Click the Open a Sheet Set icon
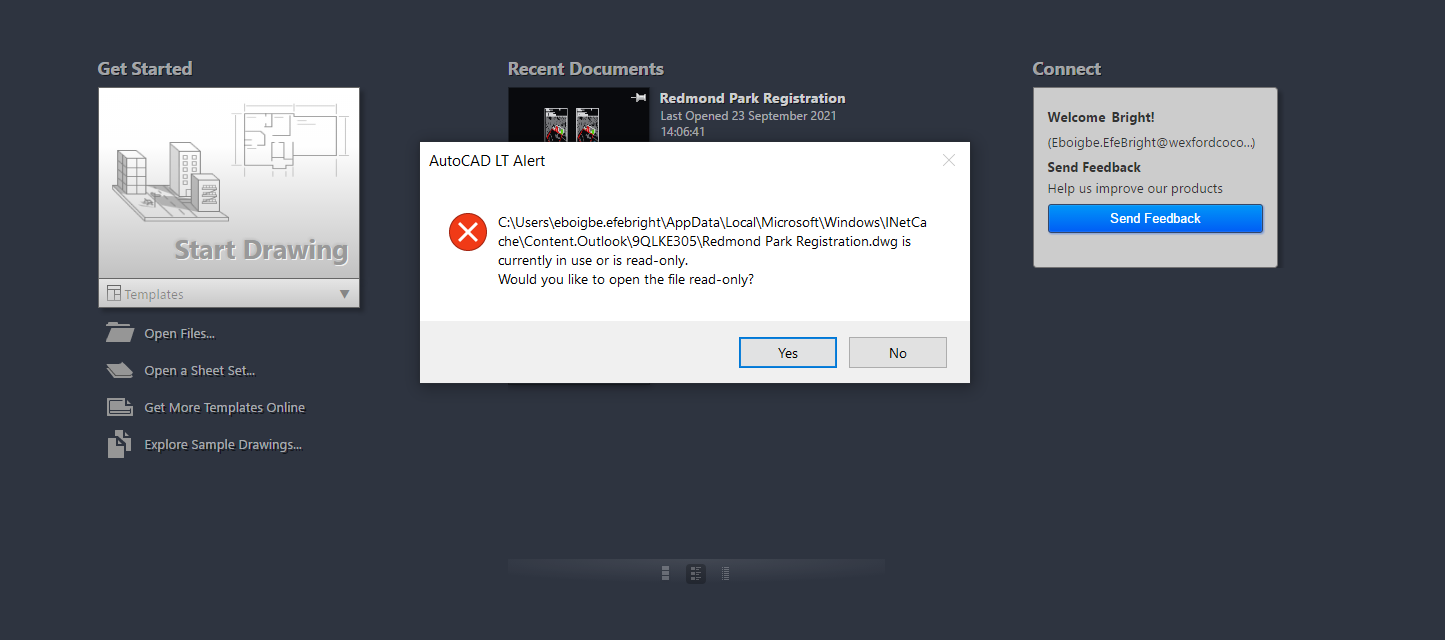 pyautogui.click(x=119, y=370)
